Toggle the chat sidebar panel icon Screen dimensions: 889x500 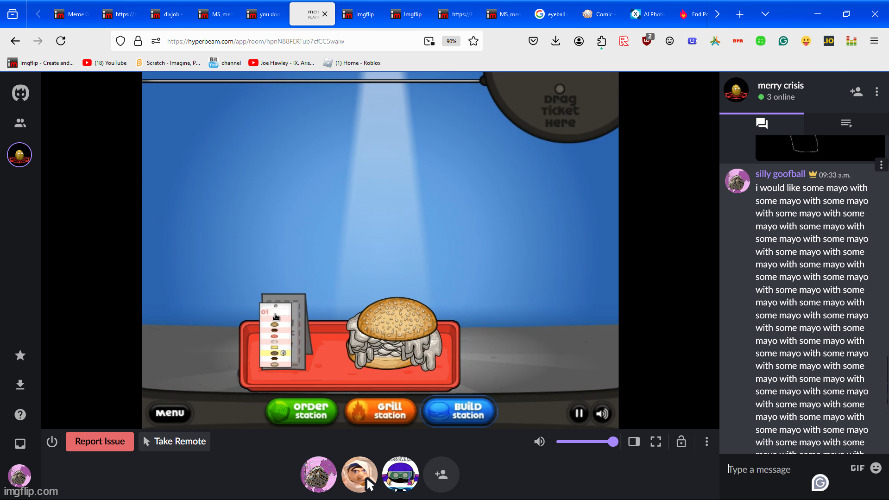[633, 441]
